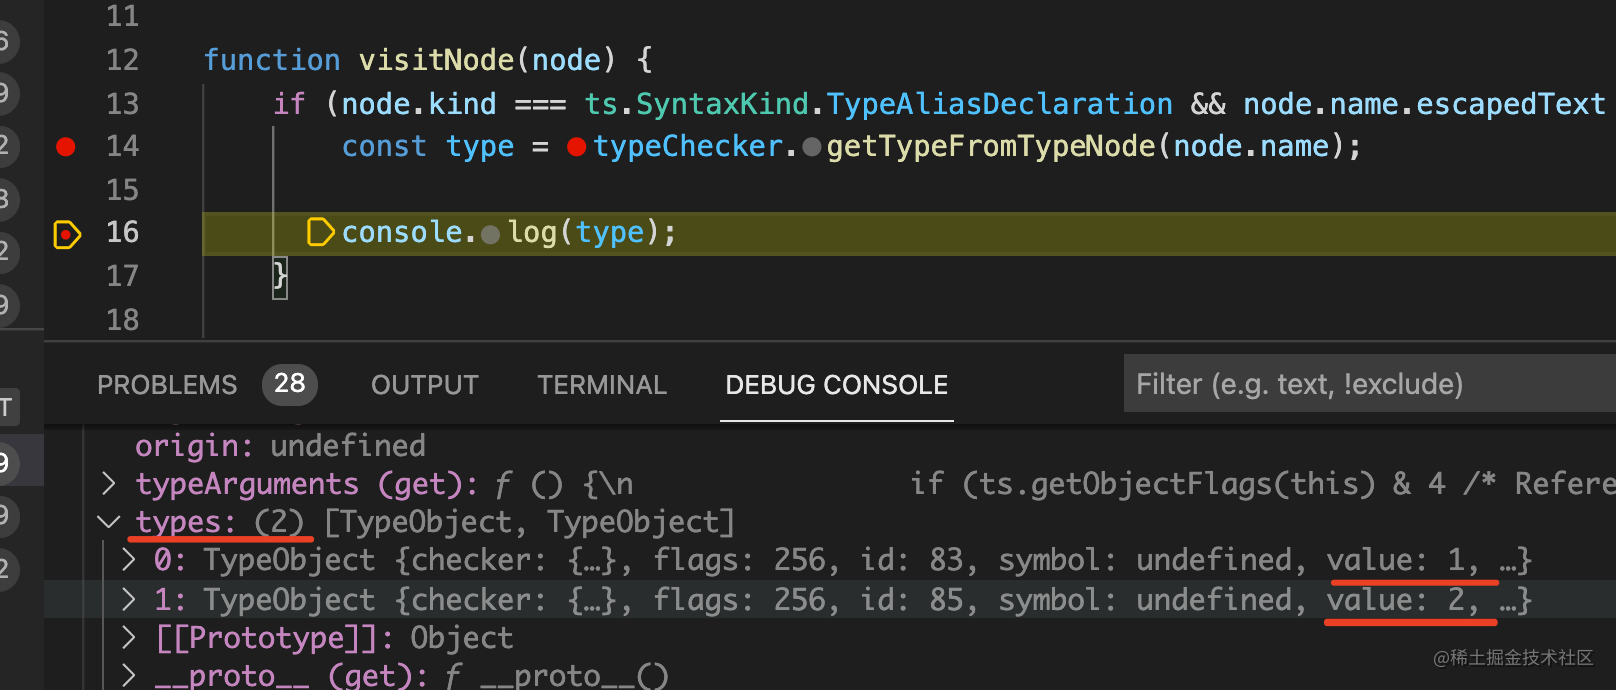Switch to the TERMINAL tab
Image resolution: width=1616 pixels, height=690 pixels.
pyautogui.click(x=602, y=385)
